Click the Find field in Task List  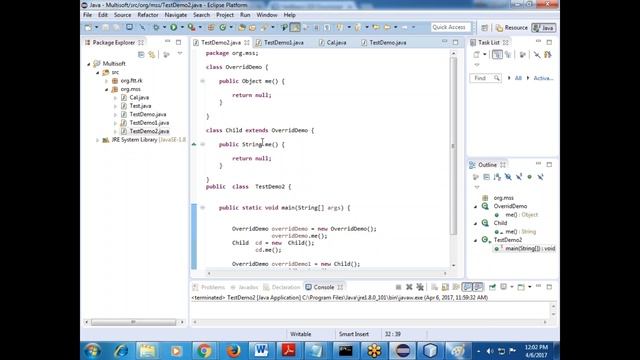click(485, 78)
